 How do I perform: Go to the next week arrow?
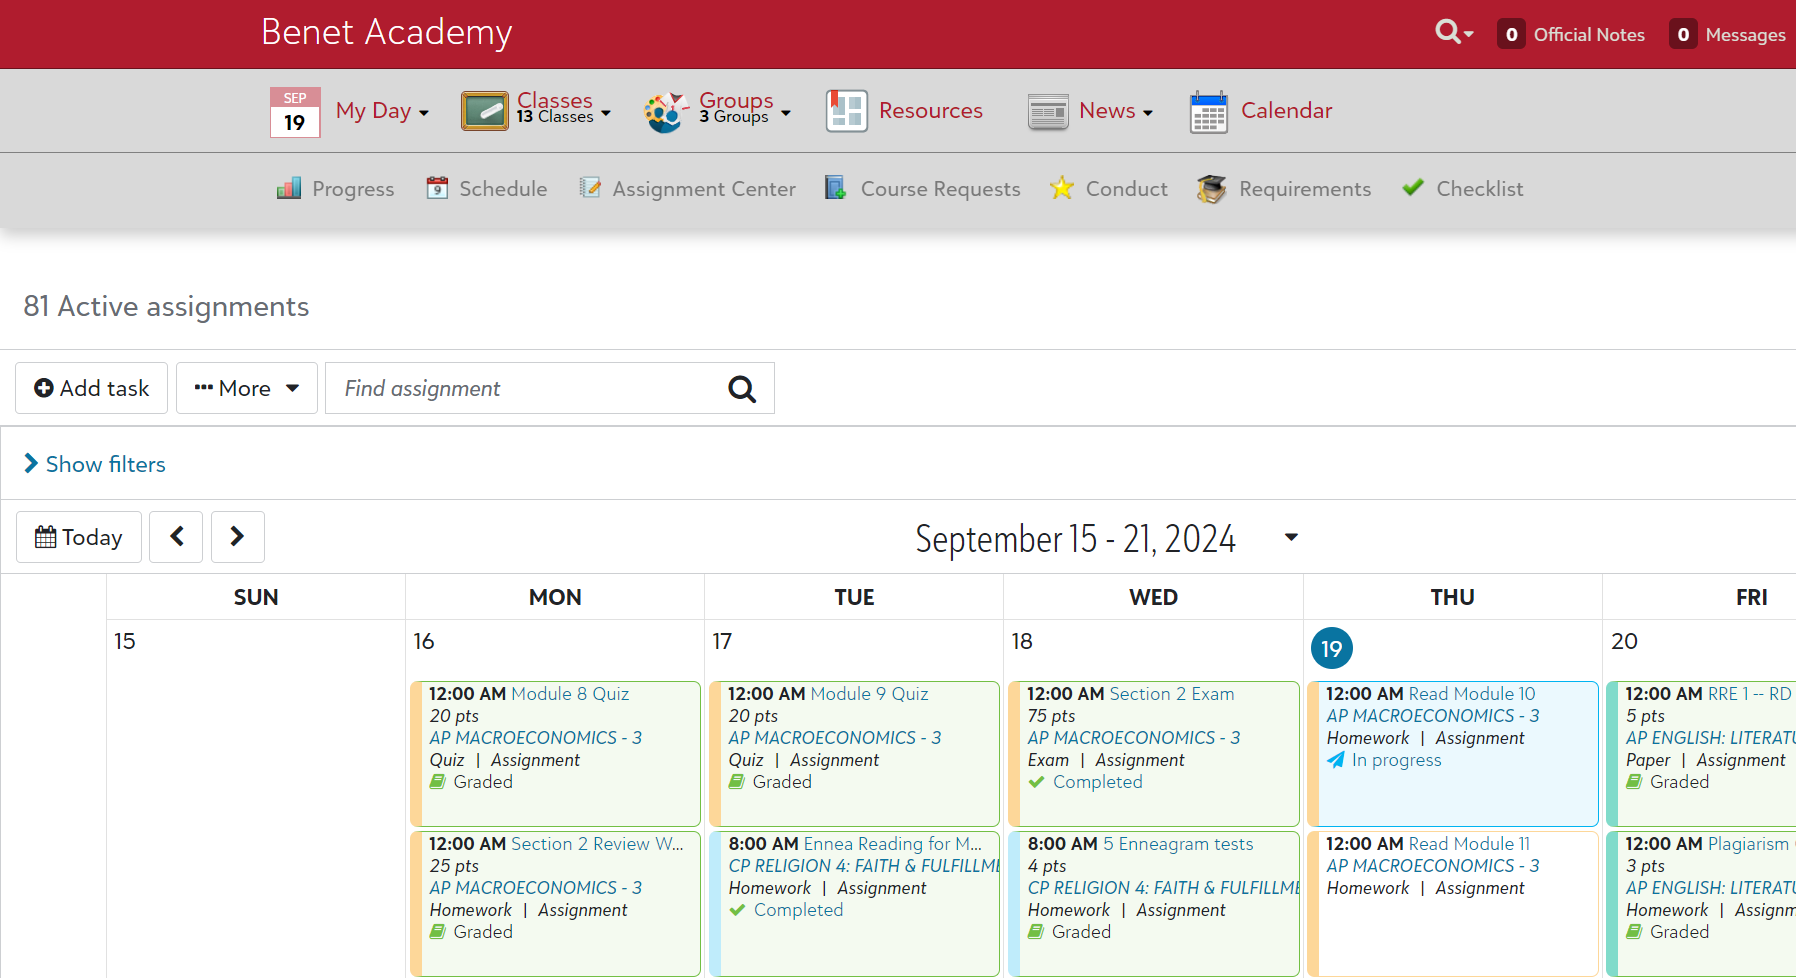click(x=237, y=537)
